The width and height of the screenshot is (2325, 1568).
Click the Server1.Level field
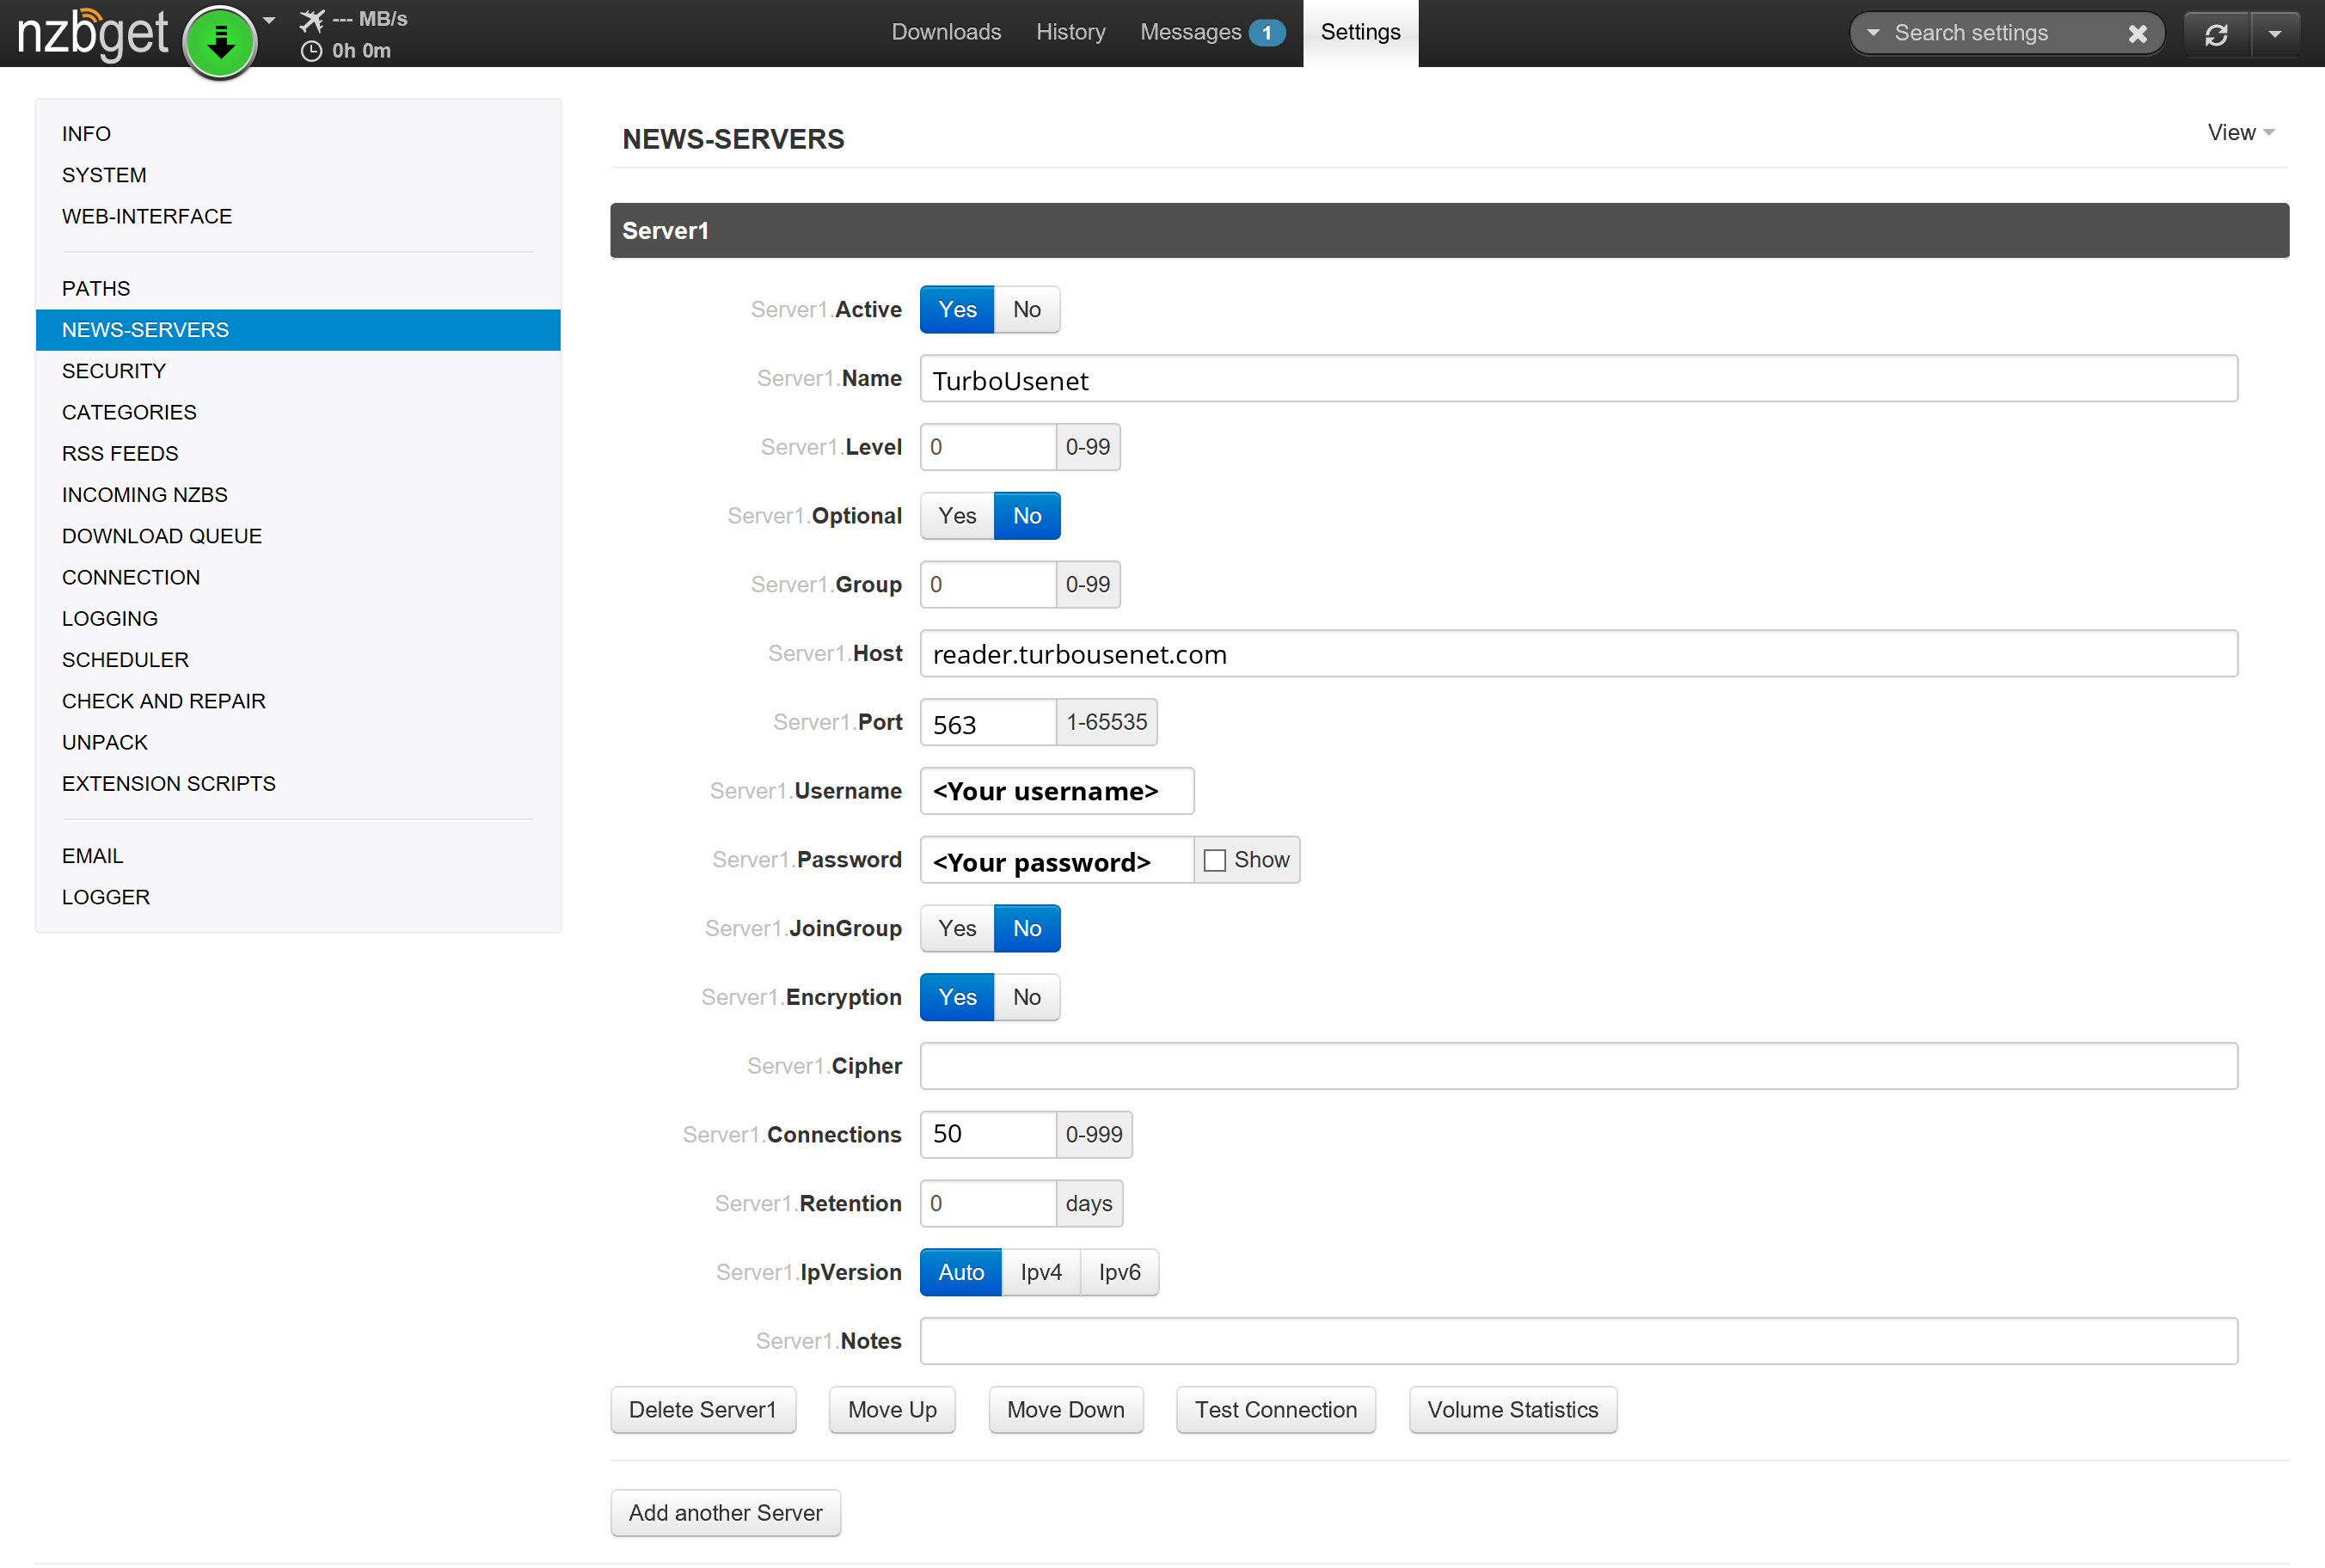[x=988, y=447]
